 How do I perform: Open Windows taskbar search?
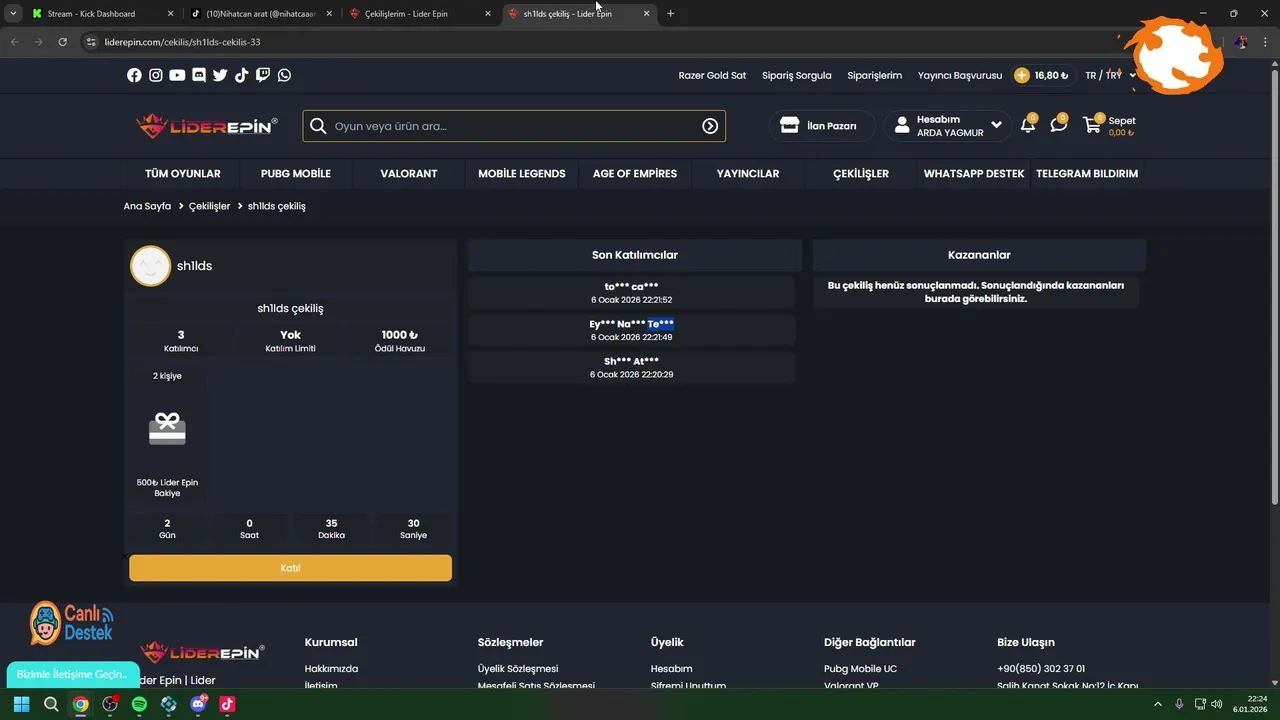pos(51,704)
